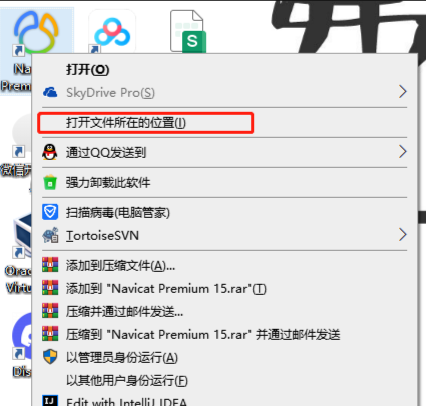Click the IntelliJ IDEA icon in menu
Screen dimensions: 426x406
50,401
